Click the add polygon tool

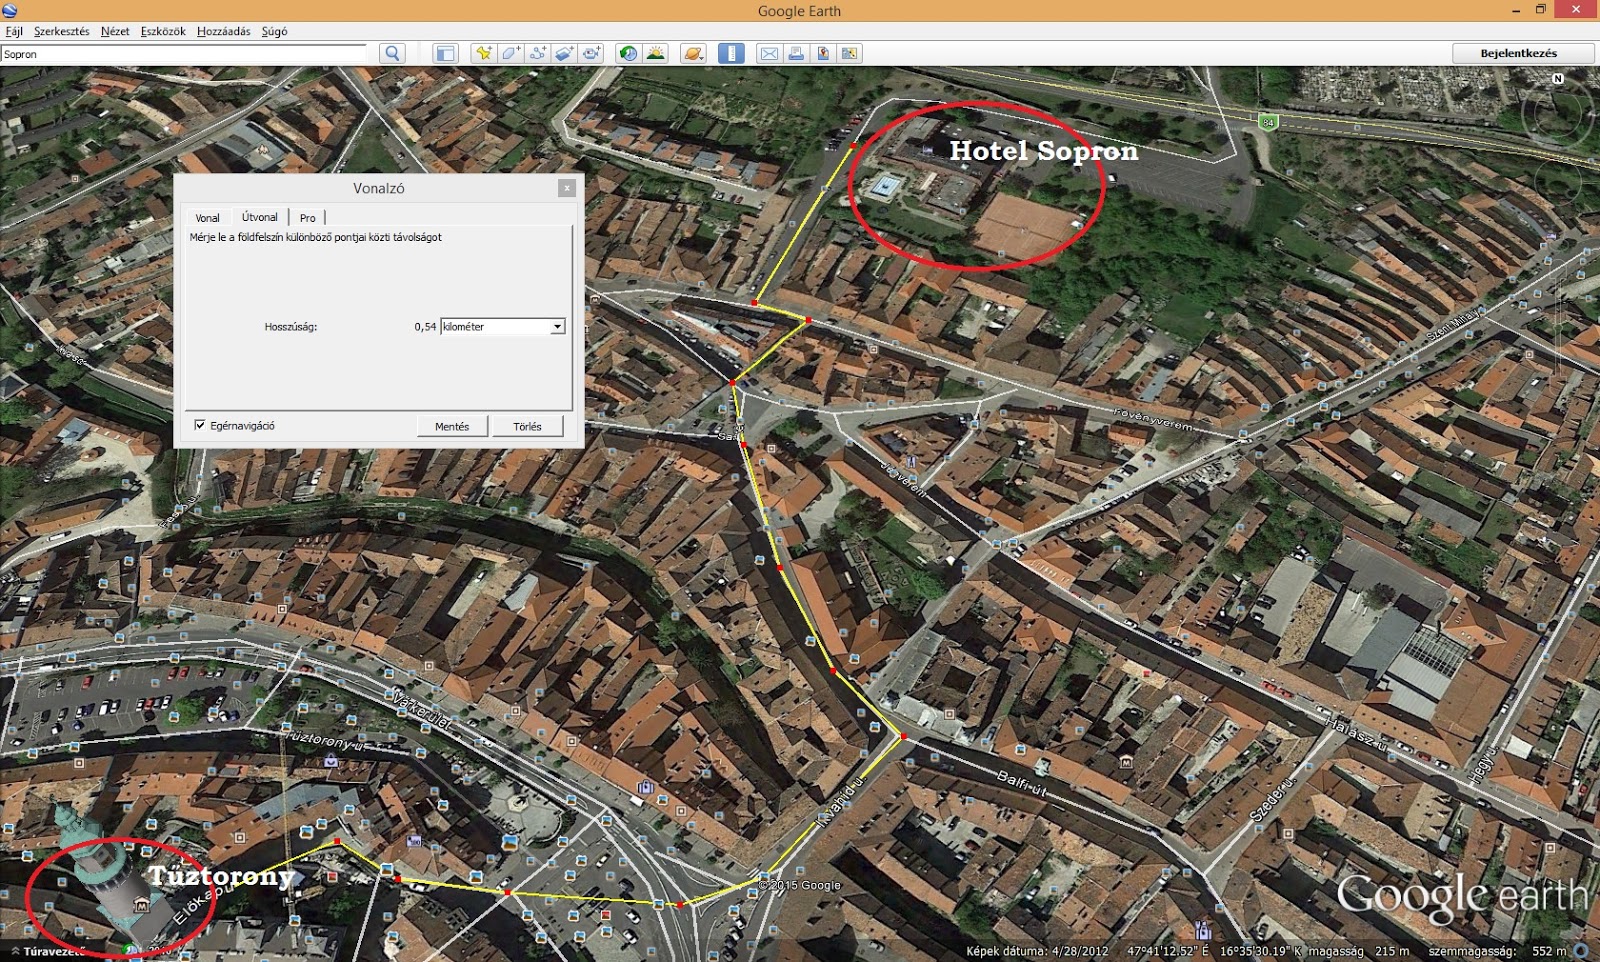[511, 54]
